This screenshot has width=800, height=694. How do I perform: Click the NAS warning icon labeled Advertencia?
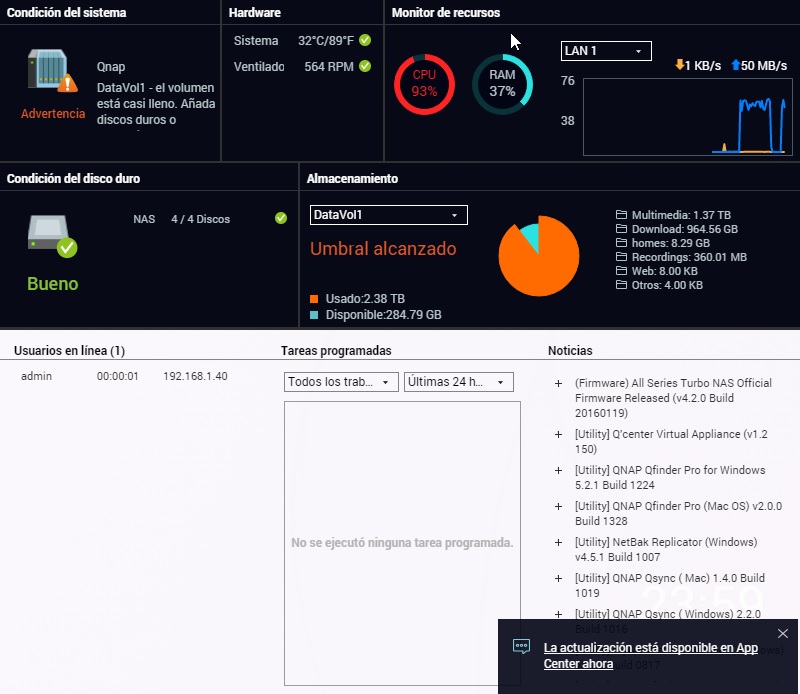(52, 72)
